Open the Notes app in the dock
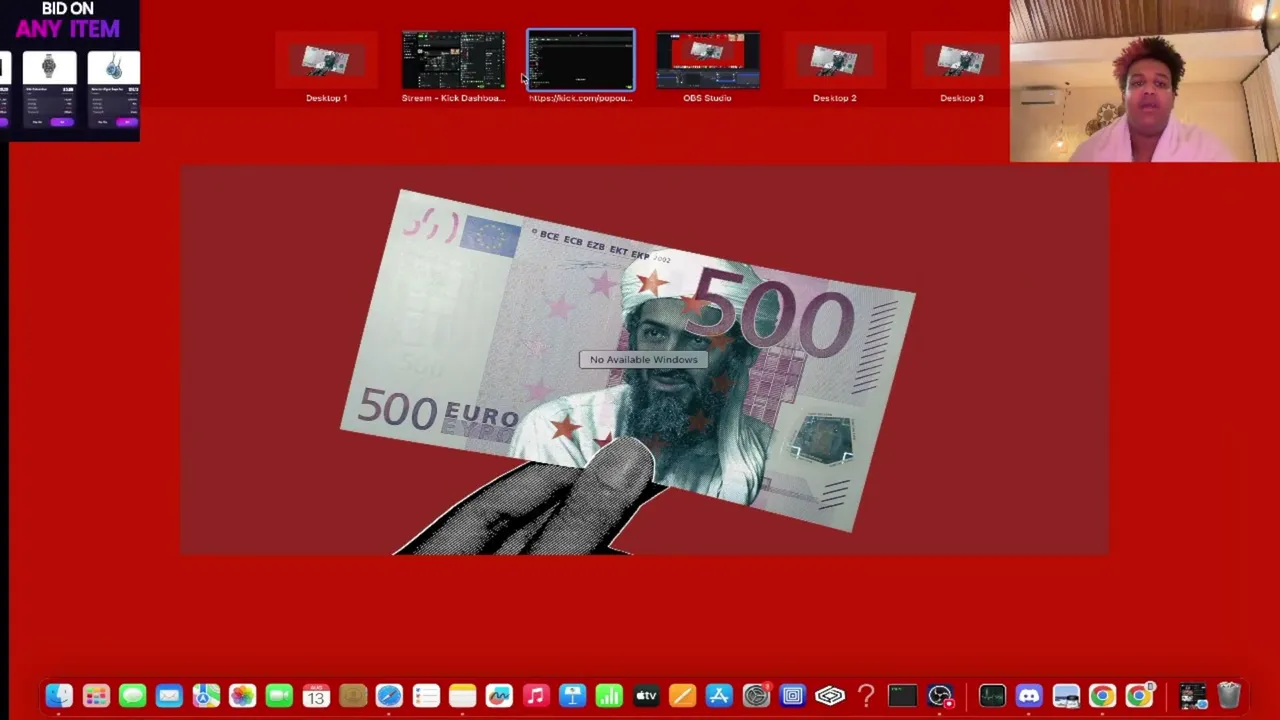 (462, 696)
